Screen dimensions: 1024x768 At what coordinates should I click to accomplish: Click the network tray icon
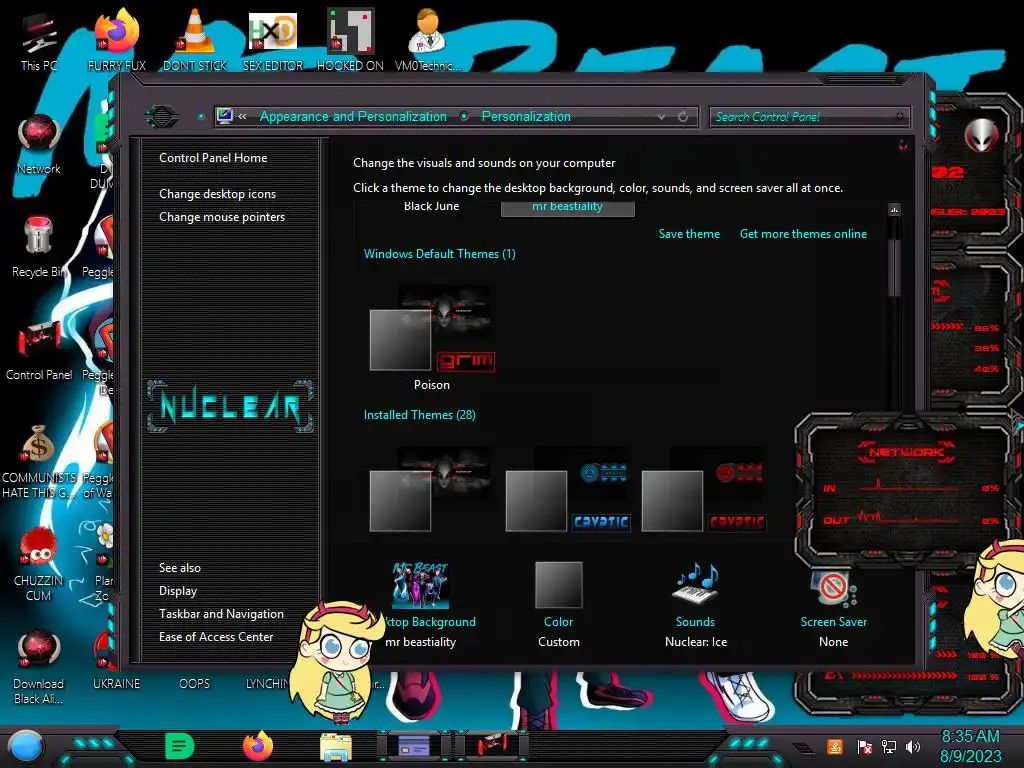click(889, 746)
